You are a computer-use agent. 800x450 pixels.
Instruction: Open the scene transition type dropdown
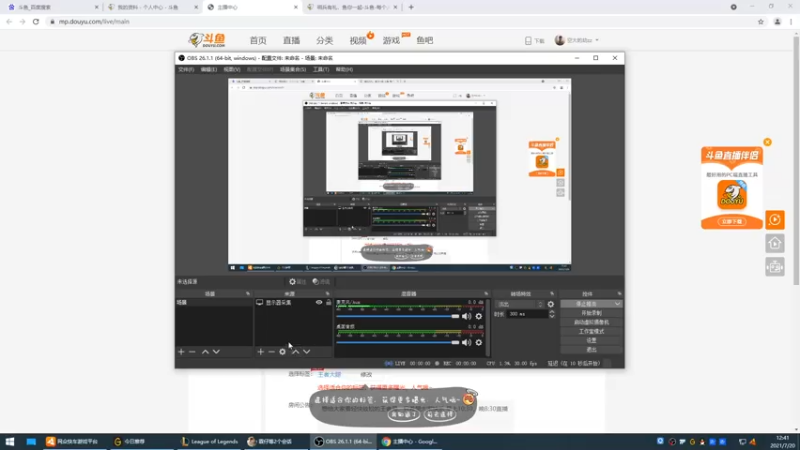[x=519, y=304]
